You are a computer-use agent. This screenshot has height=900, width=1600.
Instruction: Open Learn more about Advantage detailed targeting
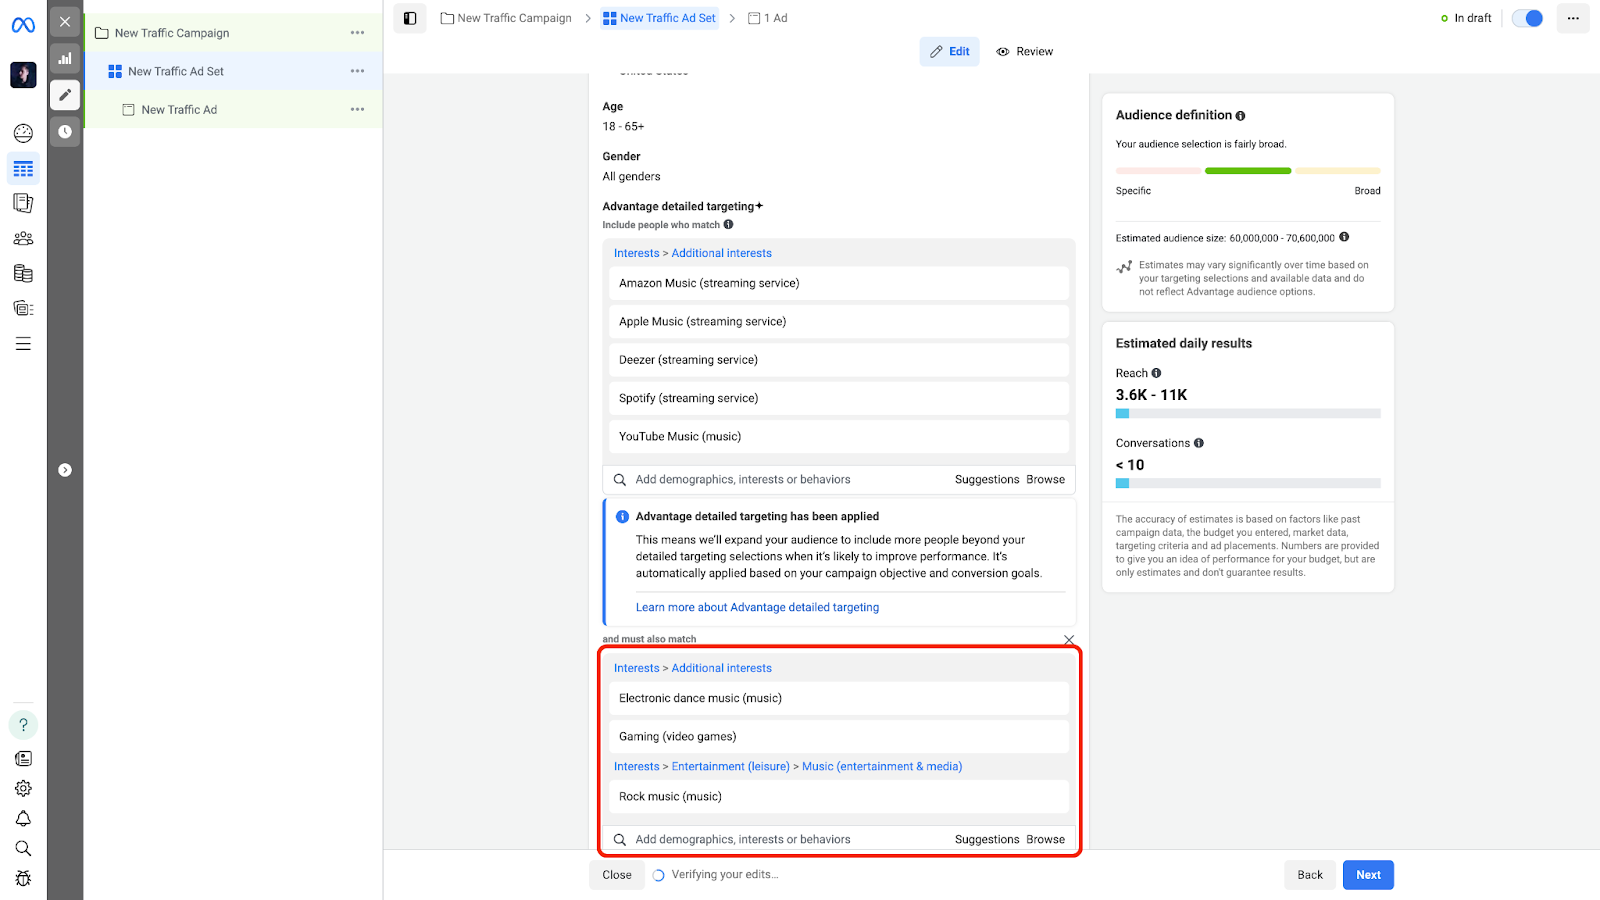point(757,607)
